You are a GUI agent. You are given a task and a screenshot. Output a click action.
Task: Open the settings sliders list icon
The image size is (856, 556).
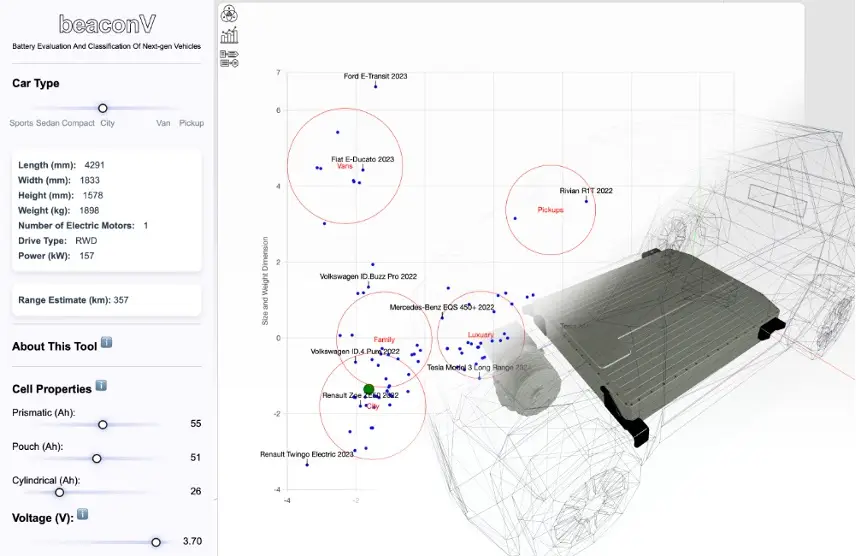(229, 58)
